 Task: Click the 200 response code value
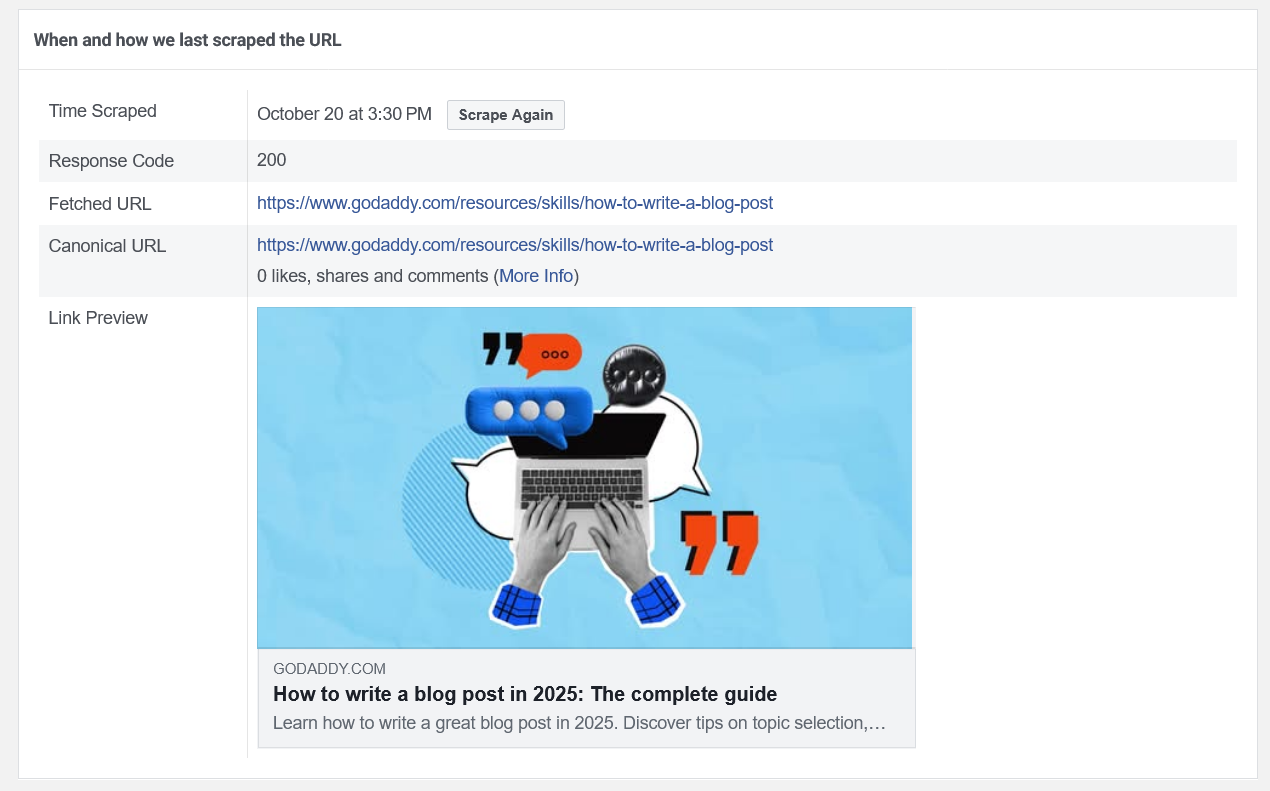point(271,160)
